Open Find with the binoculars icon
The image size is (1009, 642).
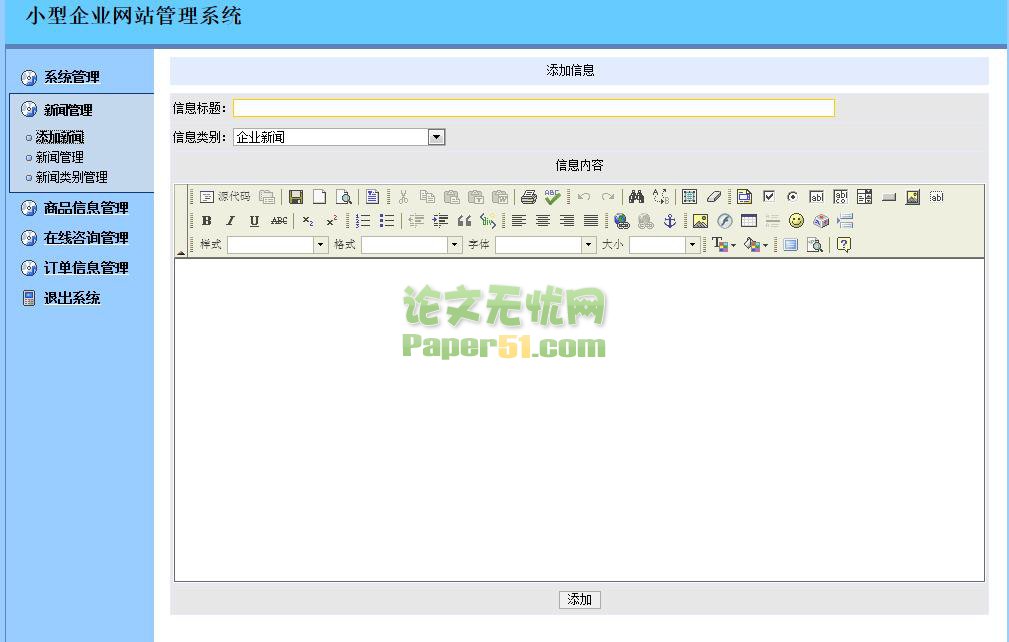(x=636, y=197)
